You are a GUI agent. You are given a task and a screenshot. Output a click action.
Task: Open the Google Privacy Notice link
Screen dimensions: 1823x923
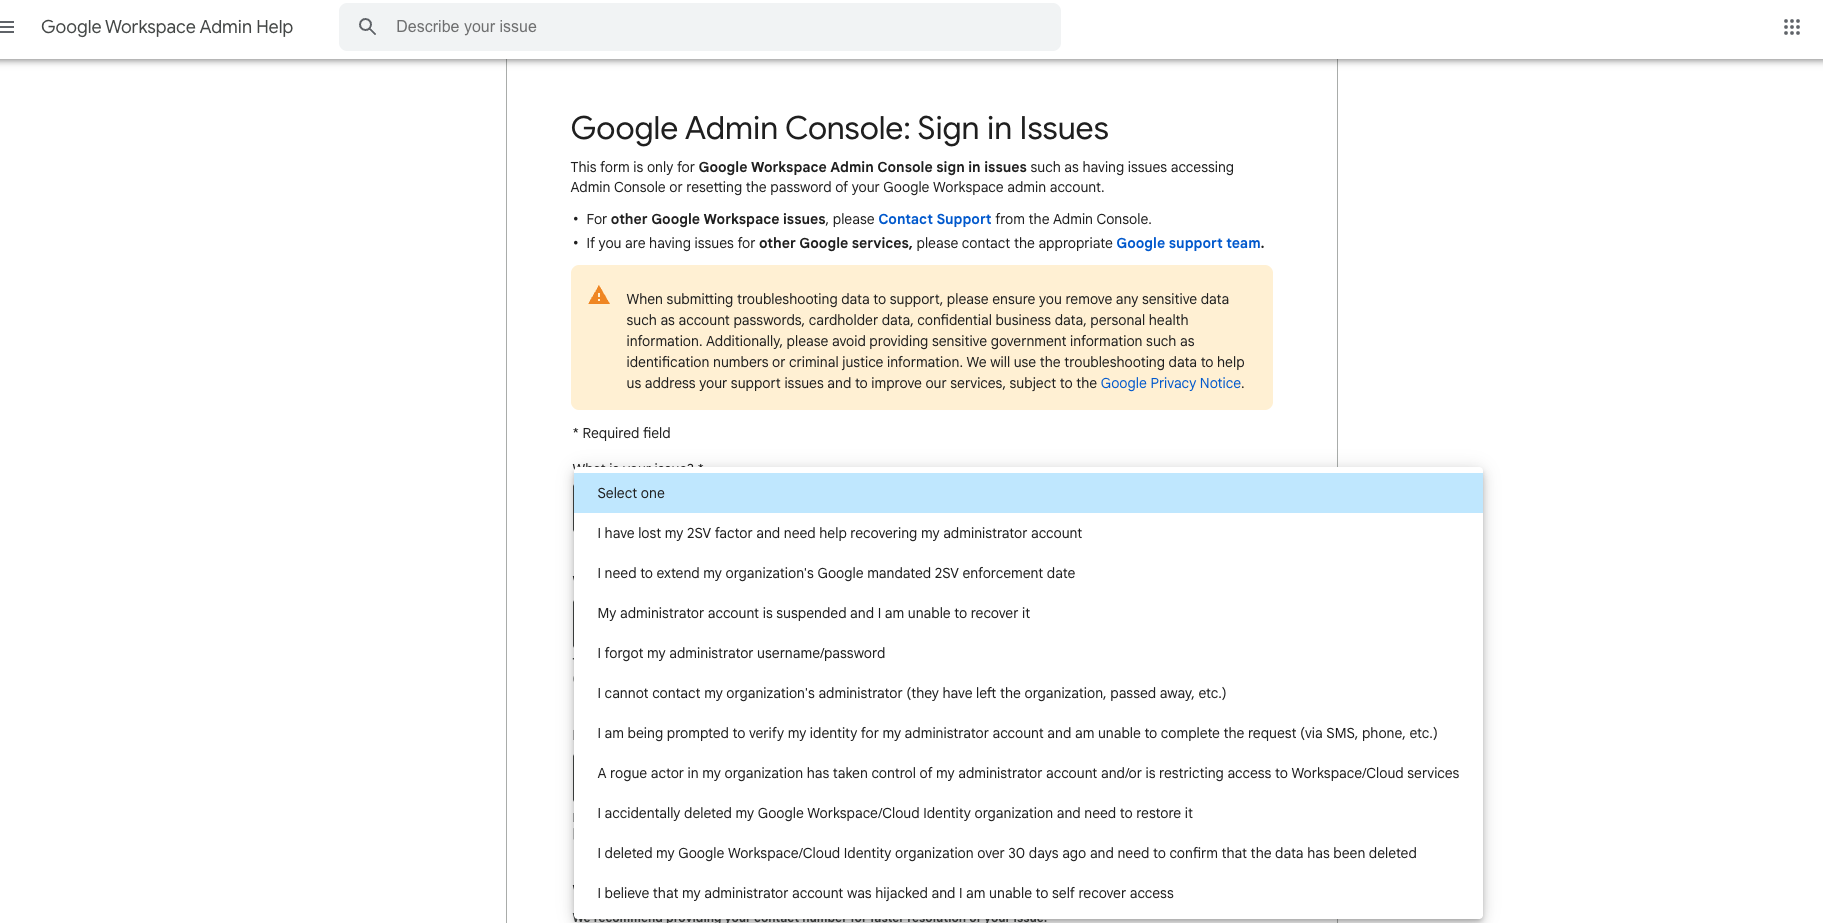pyautogui.click(x=1170, y=383)
